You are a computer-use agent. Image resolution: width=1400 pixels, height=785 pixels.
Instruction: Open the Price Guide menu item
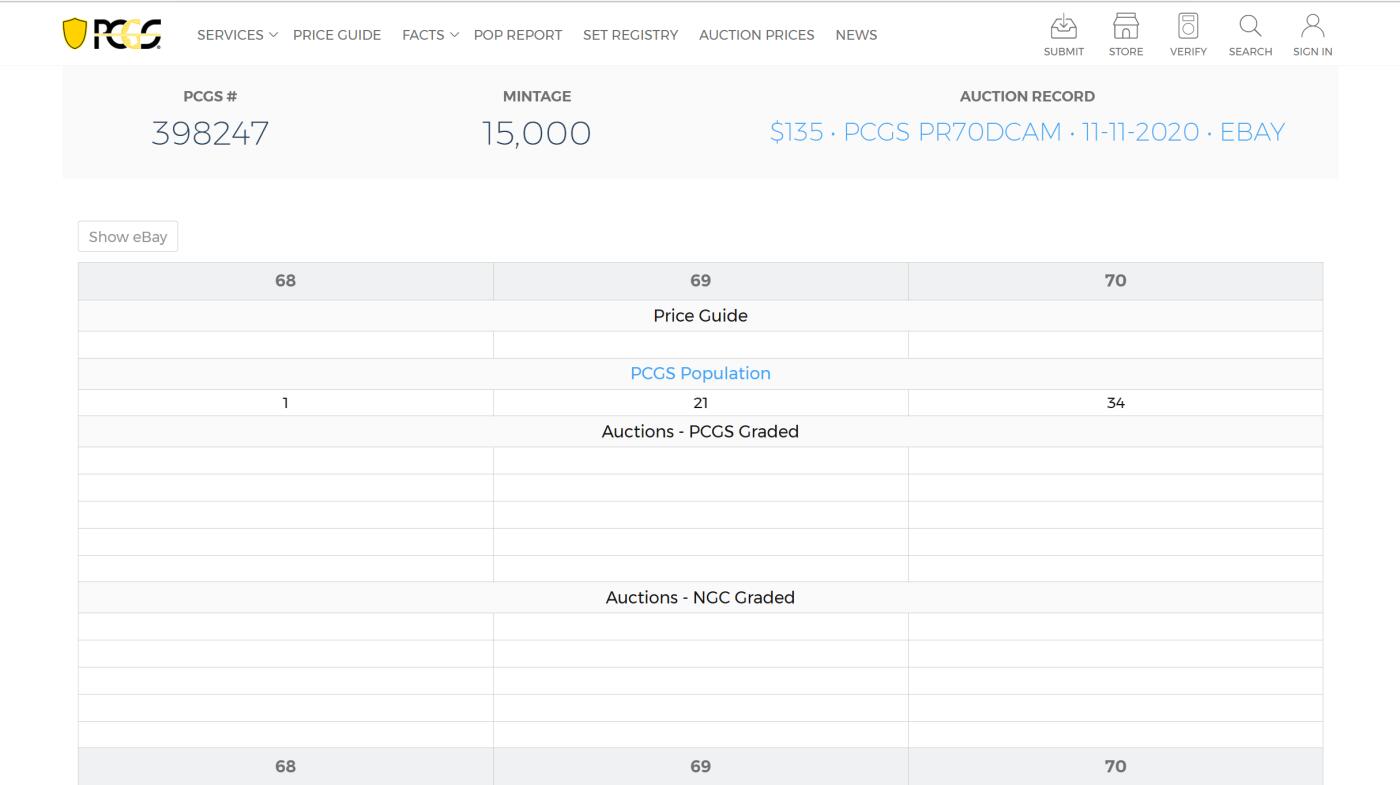[337, 35]
